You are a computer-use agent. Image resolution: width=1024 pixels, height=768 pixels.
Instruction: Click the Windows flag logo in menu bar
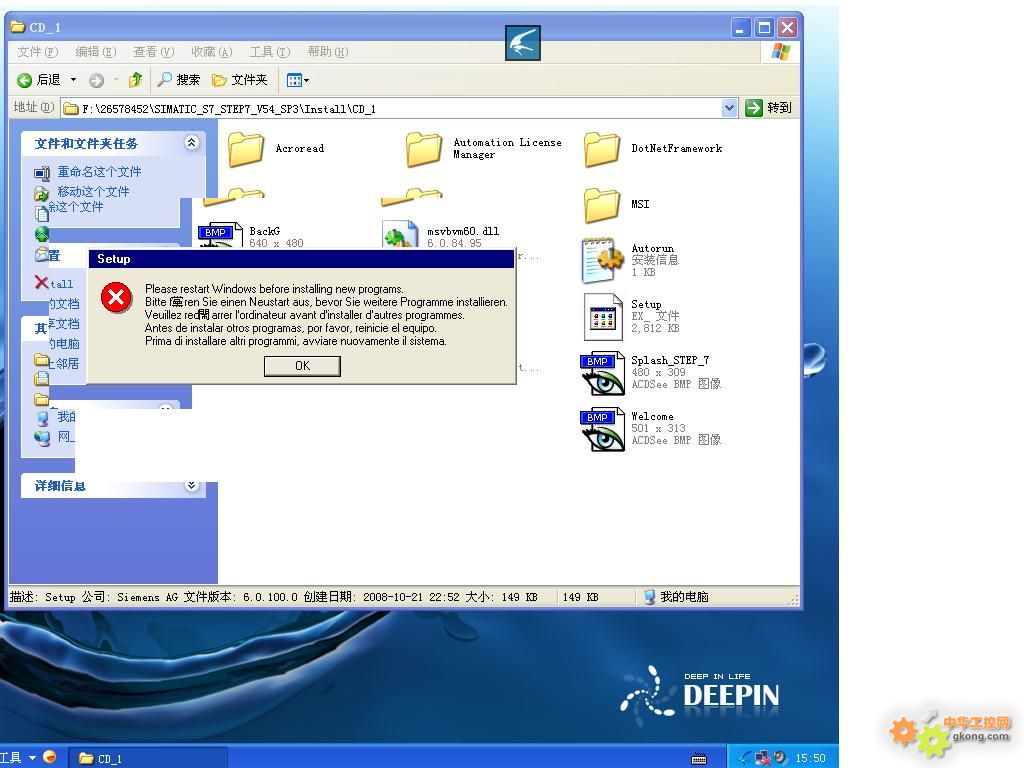[x=780, y=52]
